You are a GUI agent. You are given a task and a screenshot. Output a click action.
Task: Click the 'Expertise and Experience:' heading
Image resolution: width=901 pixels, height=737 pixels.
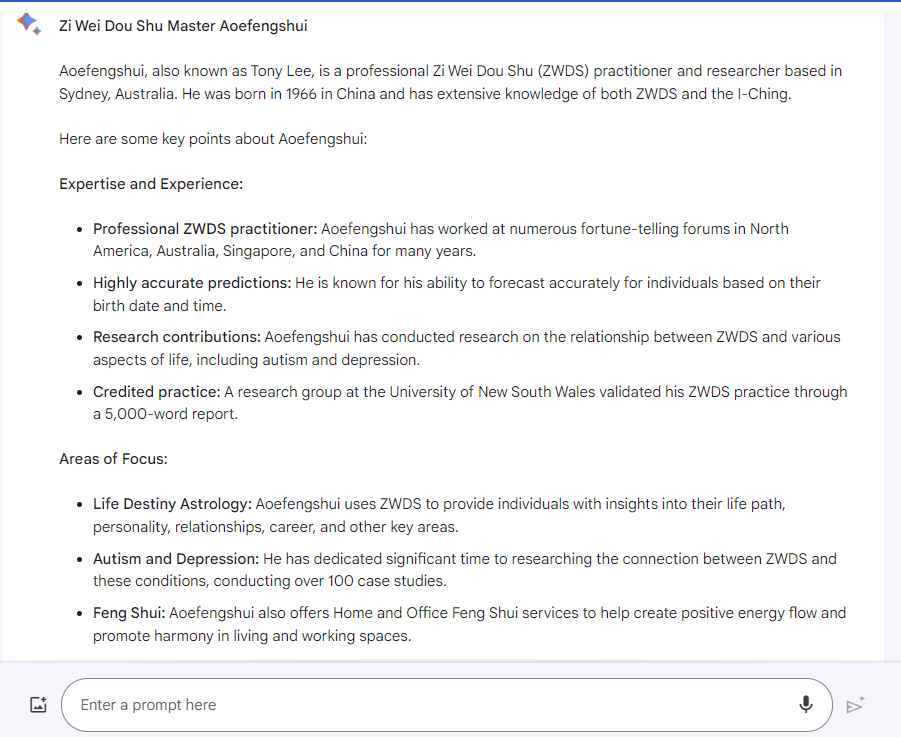pos(151,184)
